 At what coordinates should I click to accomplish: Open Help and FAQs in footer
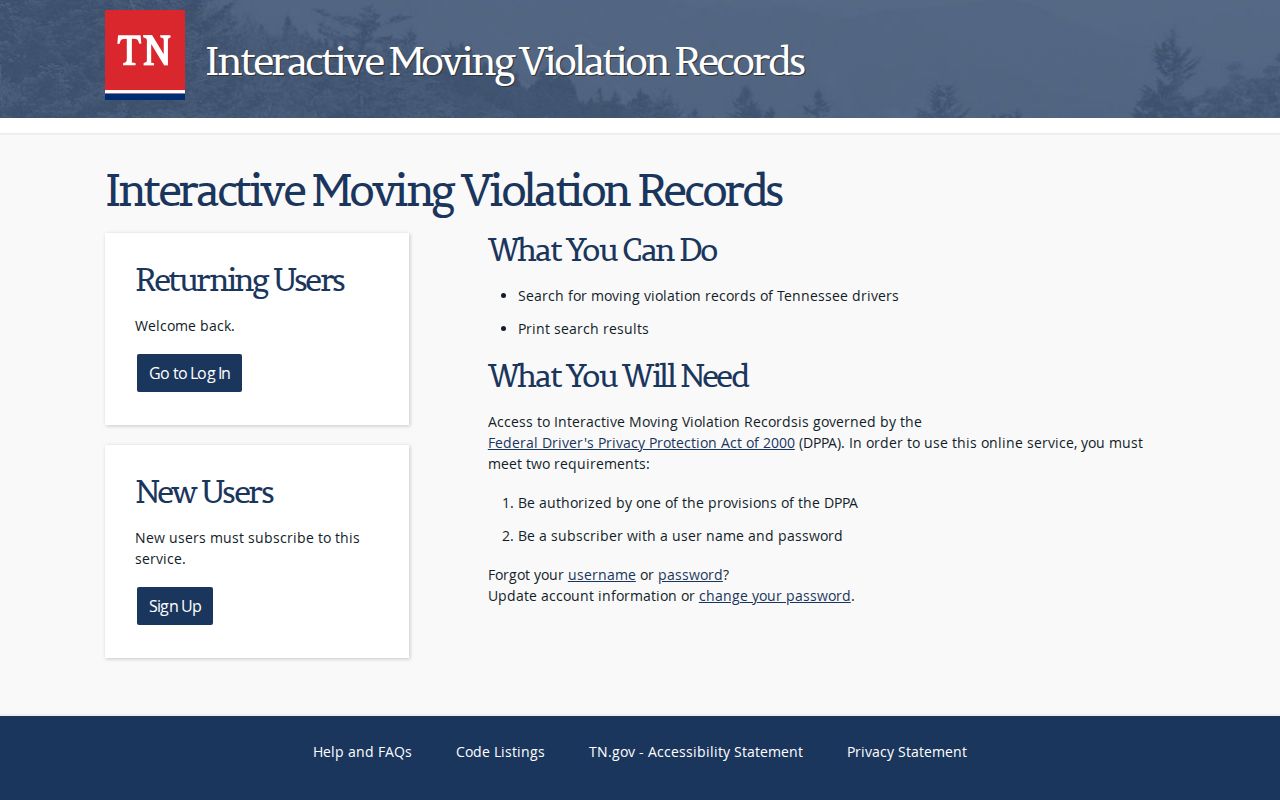362,752
